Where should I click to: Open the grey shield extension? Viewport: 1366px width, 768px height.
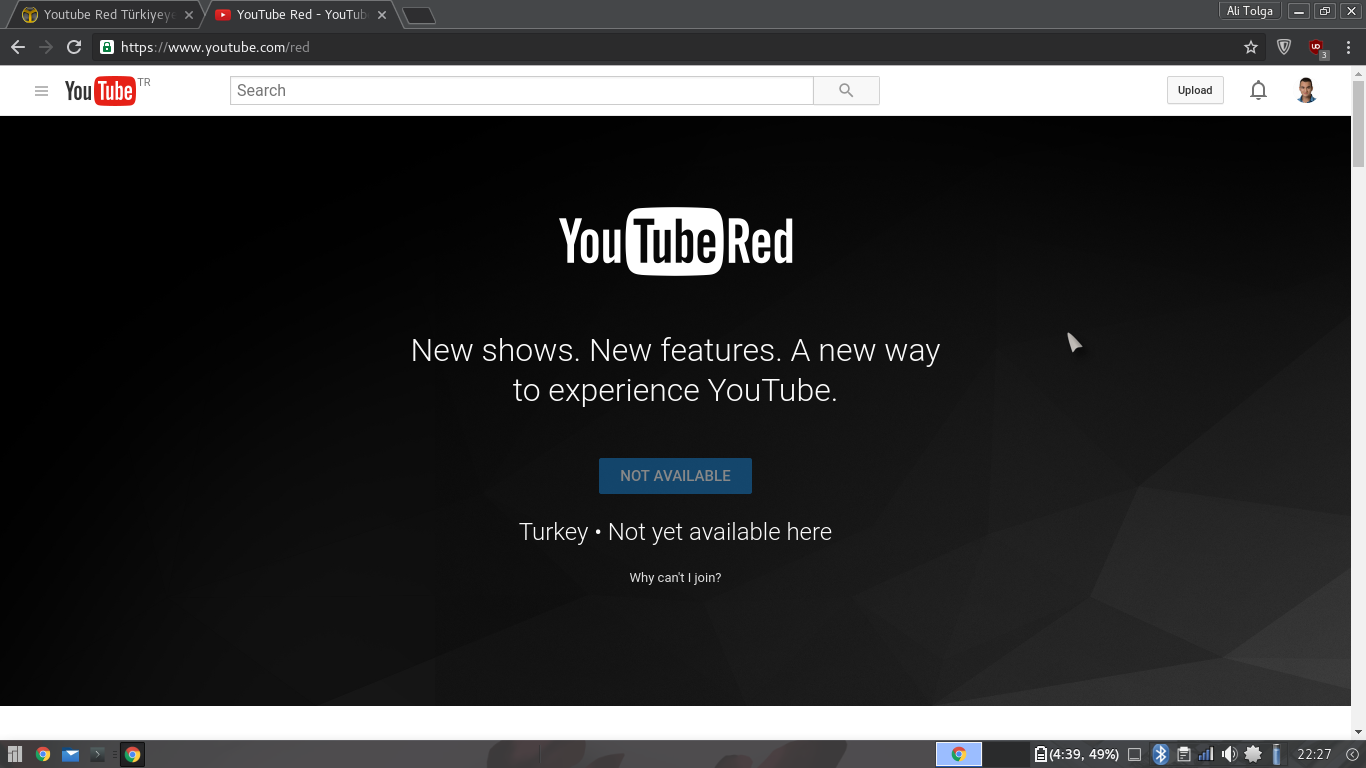coord(1285,47)
